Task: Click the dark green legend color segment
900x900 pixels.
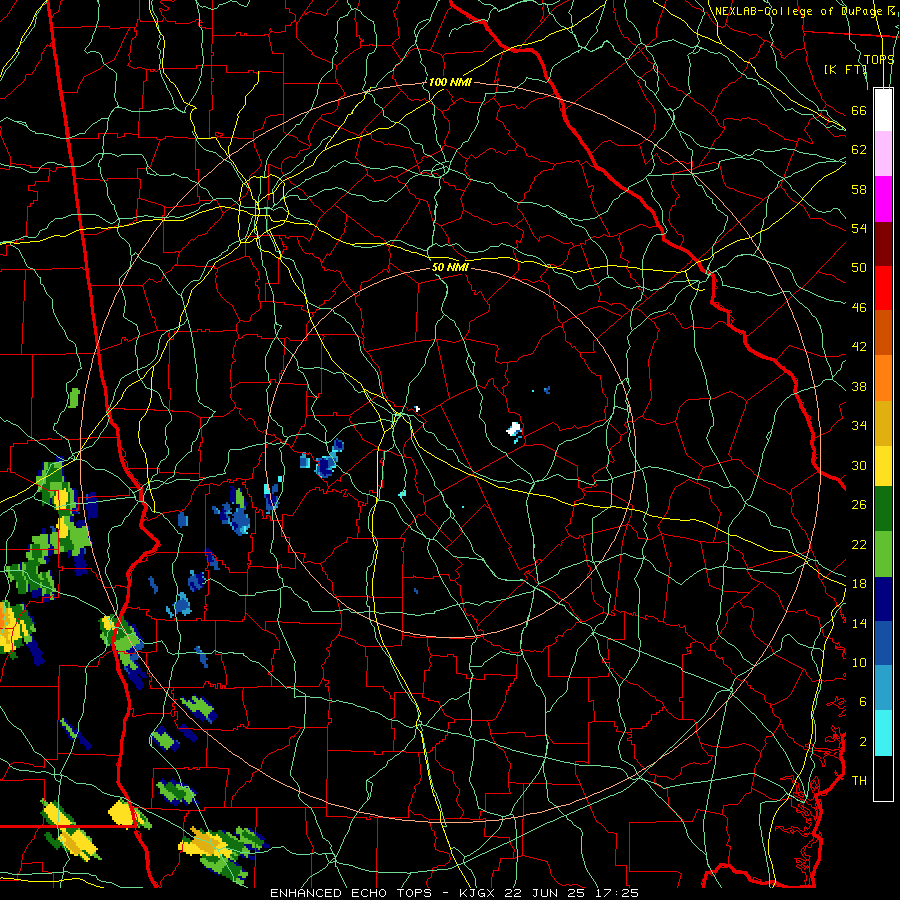Action: 883,509
